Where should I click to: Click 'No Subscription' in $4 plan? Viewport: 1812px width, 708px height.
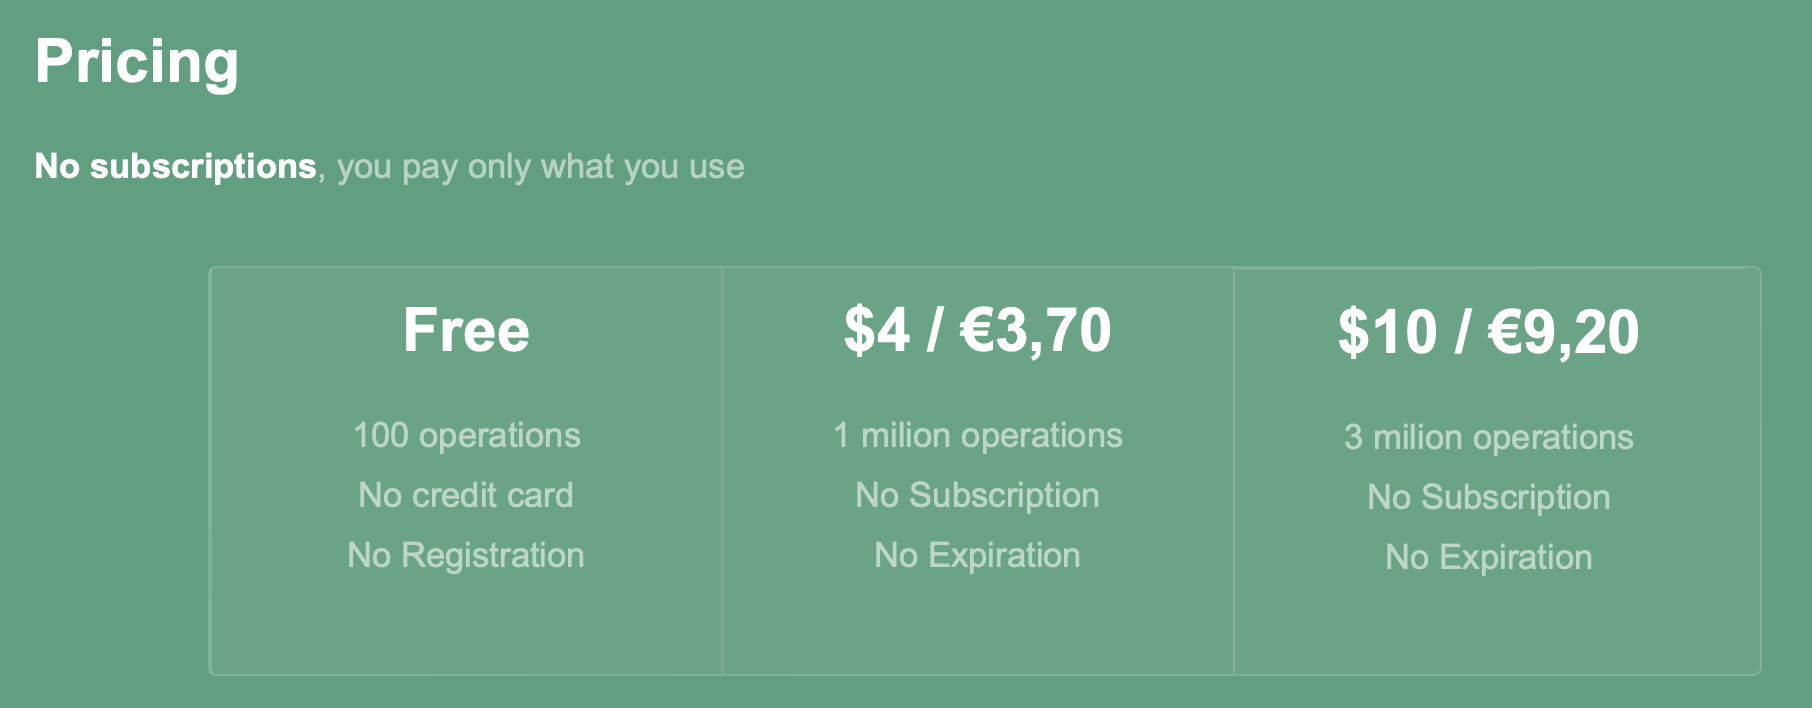[977, 495]
